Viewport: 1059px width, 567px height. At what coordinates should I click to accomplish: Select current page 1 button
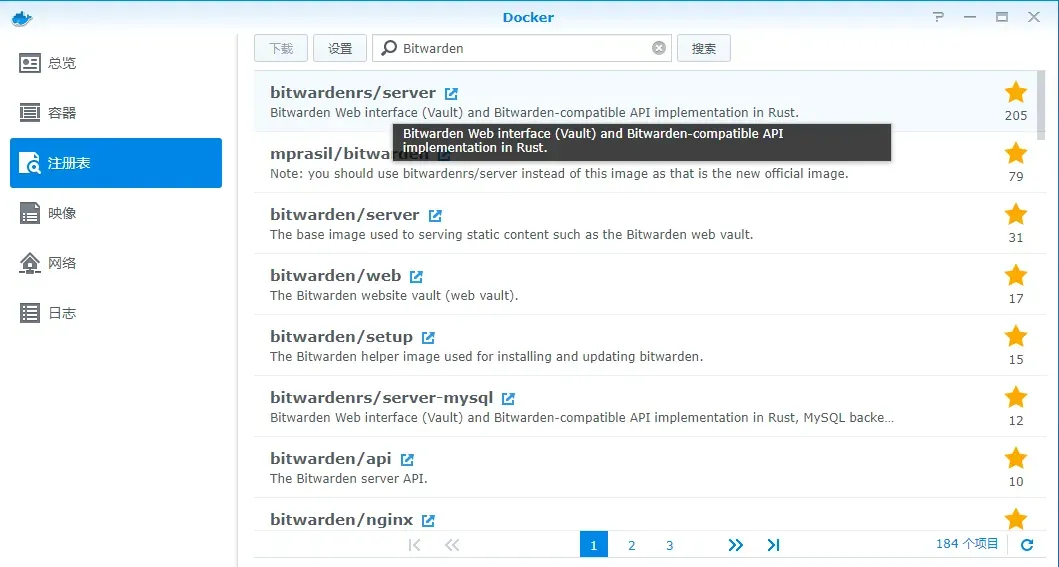point(594,545)
